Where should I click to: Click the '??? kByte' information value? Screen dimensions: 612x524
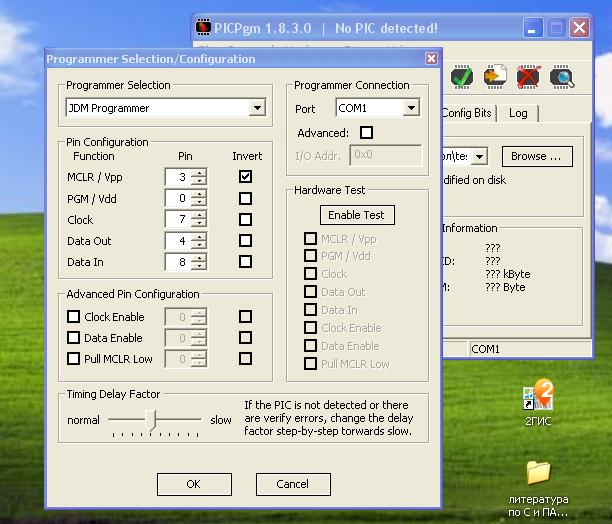click(508, 274)
